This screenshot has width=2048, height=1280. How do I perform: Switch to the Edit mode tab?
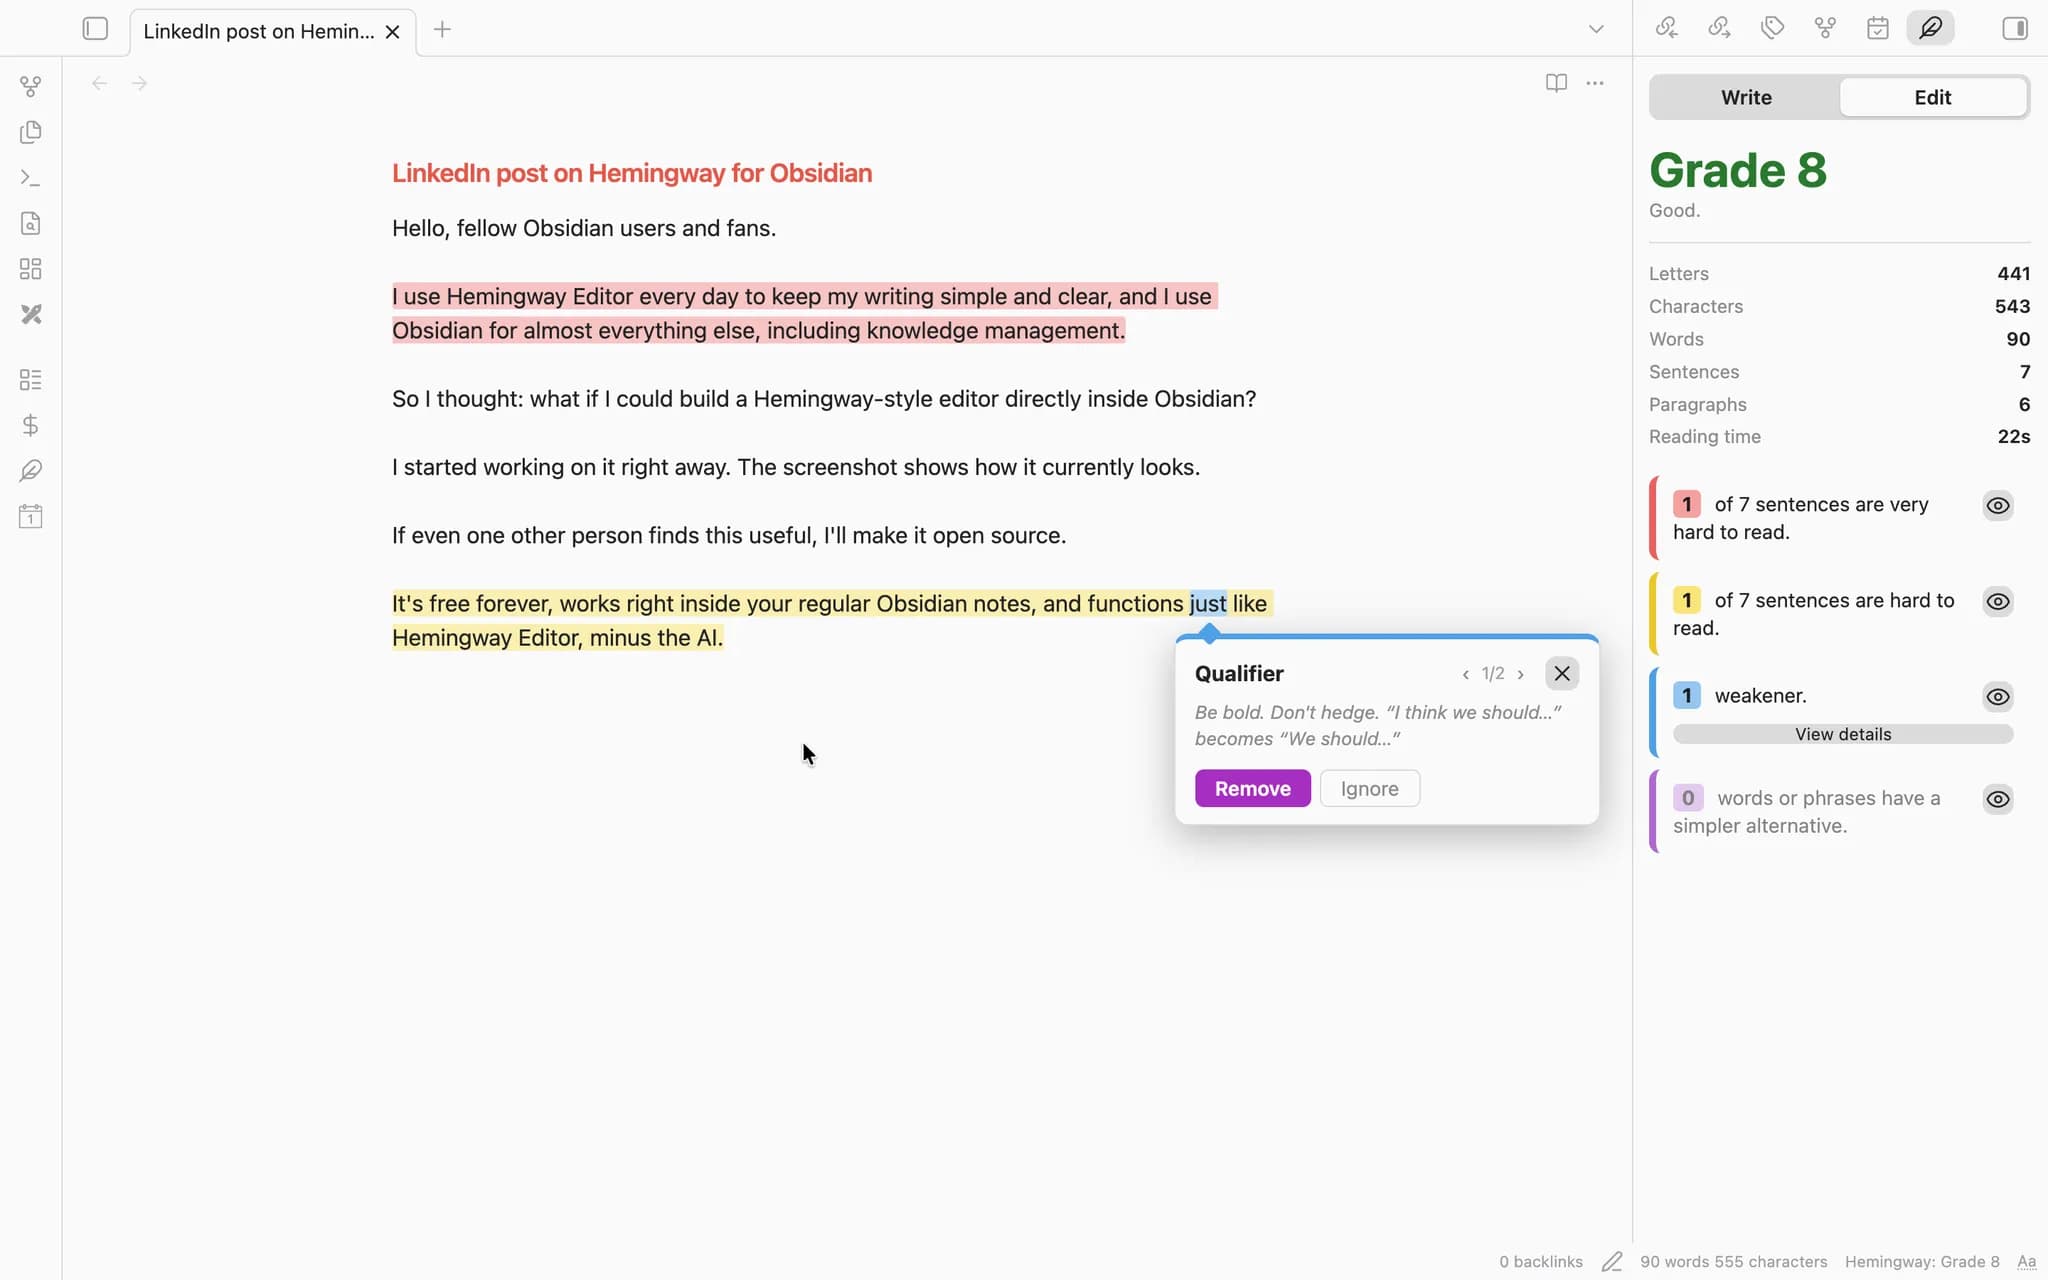pyautogui.click(x=1932, y=97)
